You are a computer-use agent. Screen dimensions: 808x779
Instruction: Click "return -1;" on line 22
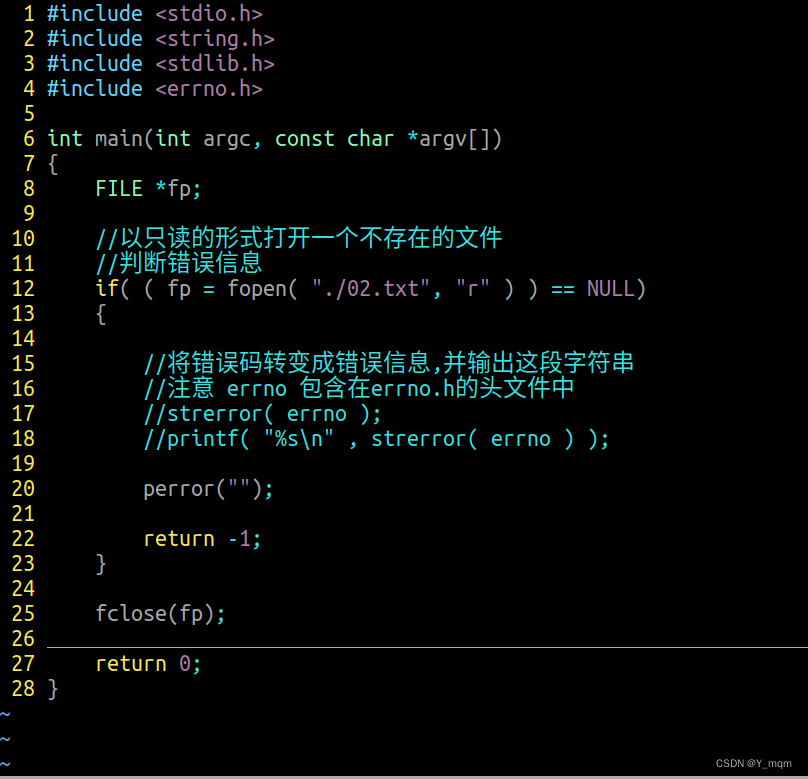[x=202, y=539]
